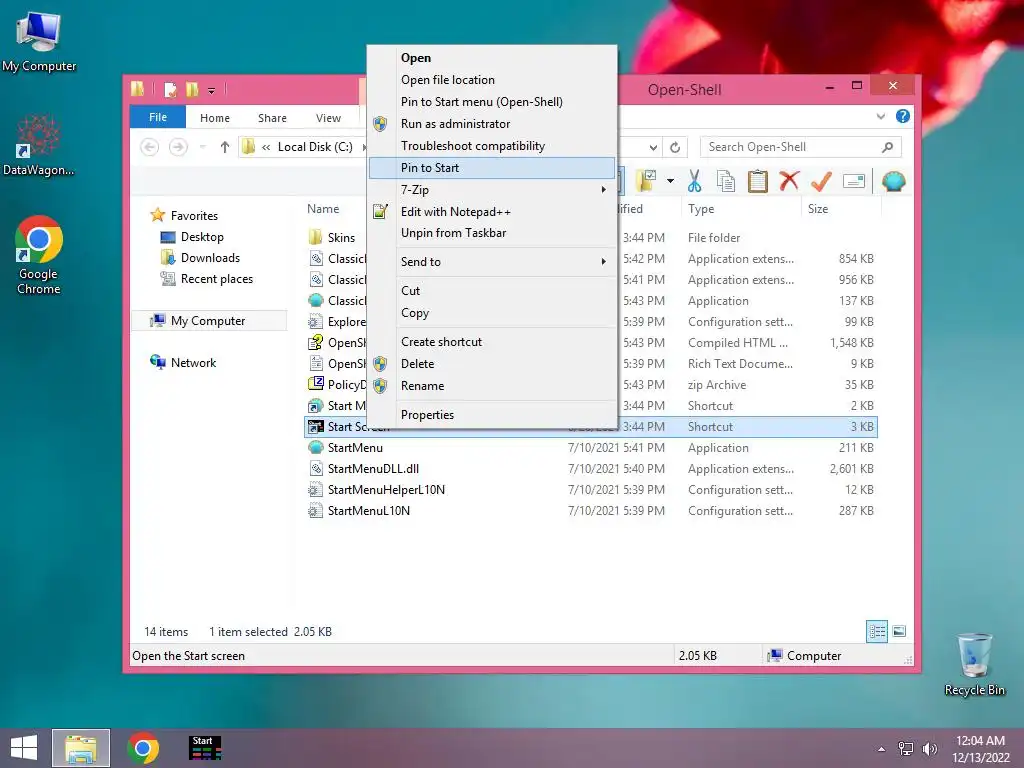Expand the Send to submenu
The width and height of the screenshot is (1024, 768).
(x=491, y=261)
